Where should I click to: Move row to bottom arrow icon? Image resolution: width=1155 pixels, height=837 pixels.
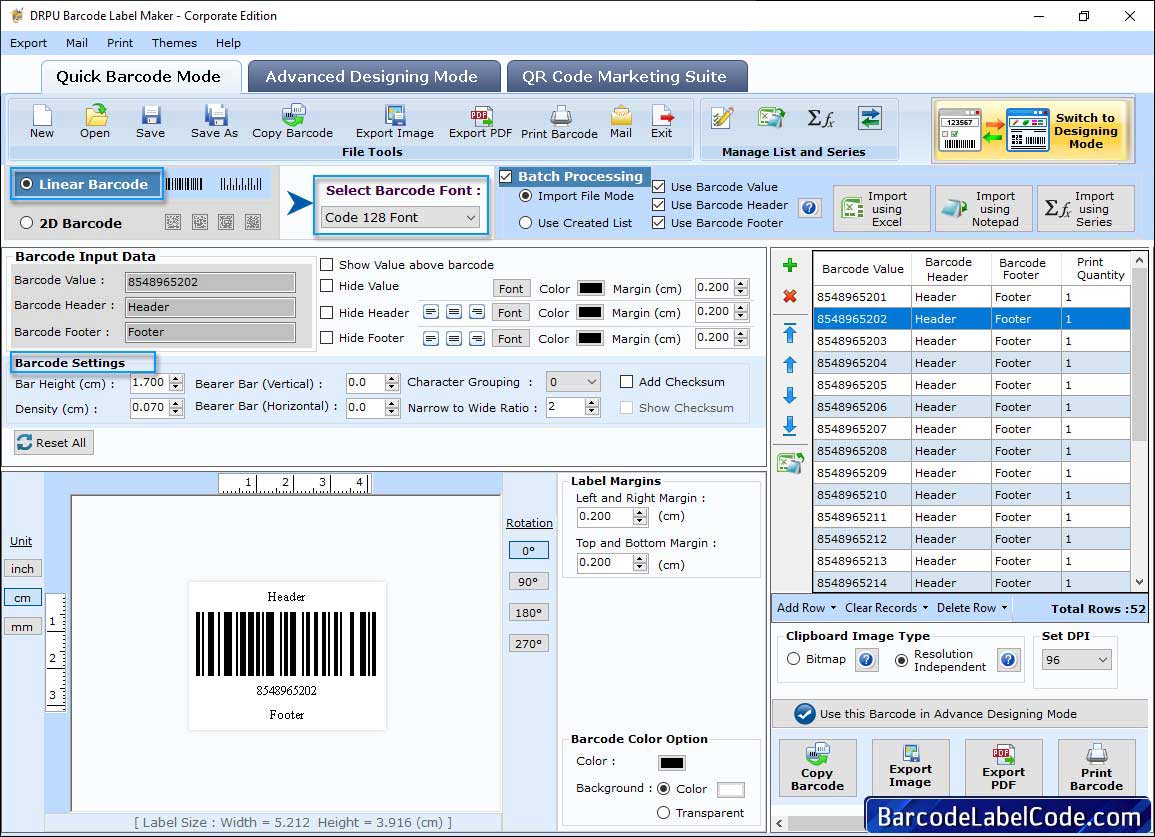[x=790, y=426]
